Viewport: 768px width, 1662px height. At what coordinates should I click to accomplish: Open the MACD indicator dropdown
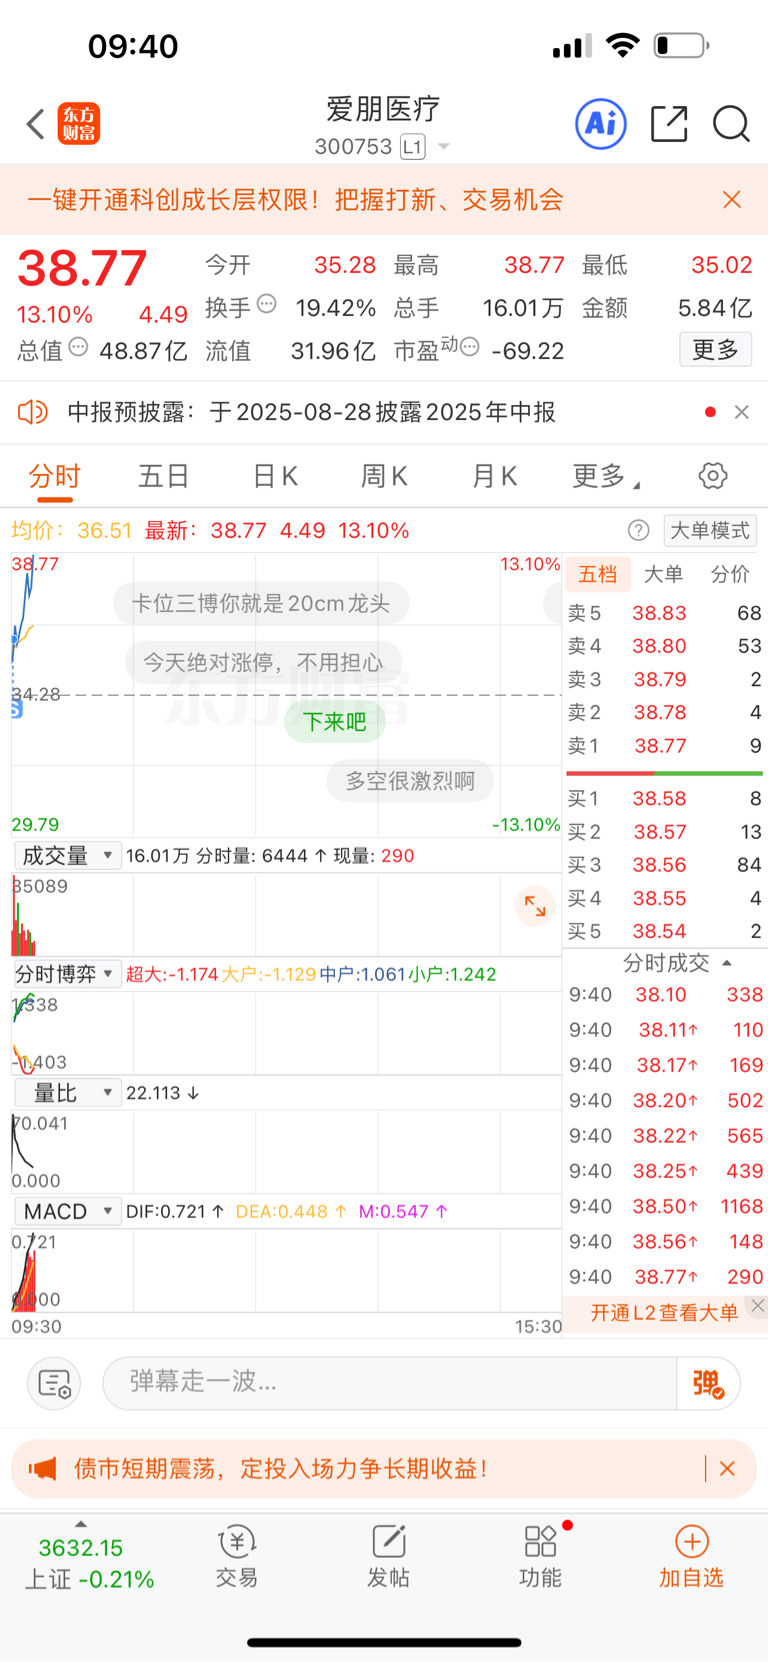[67, 1211]
